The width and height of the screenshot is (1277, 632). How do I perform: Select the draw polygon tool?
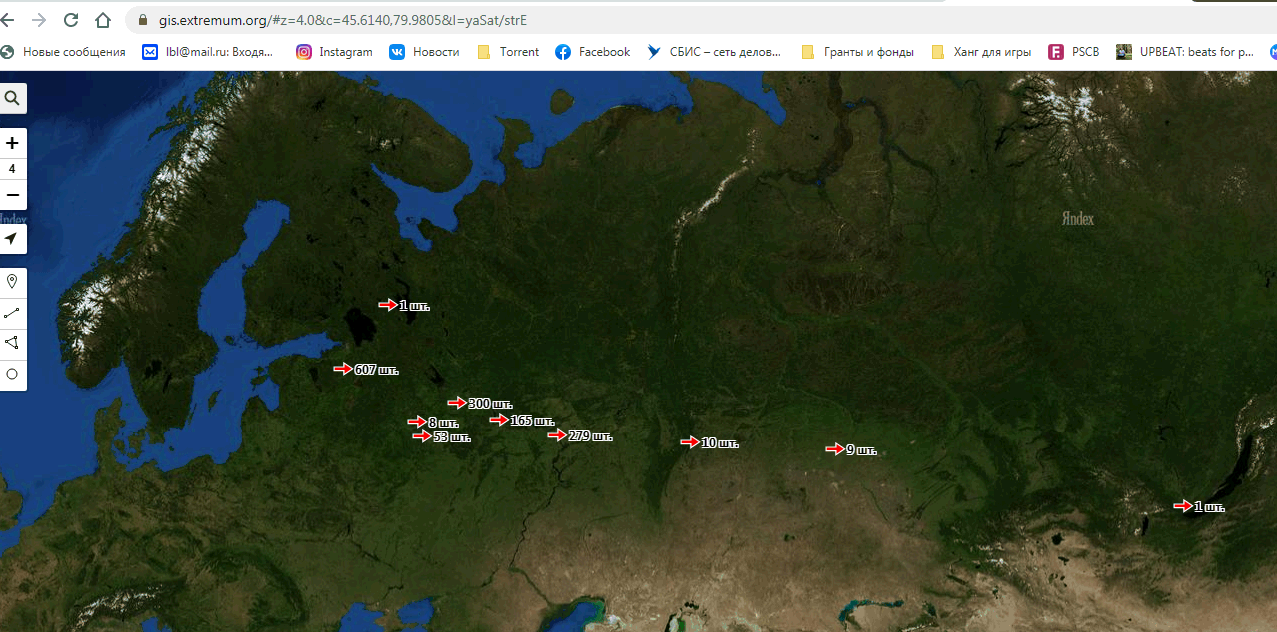[12, 343]
